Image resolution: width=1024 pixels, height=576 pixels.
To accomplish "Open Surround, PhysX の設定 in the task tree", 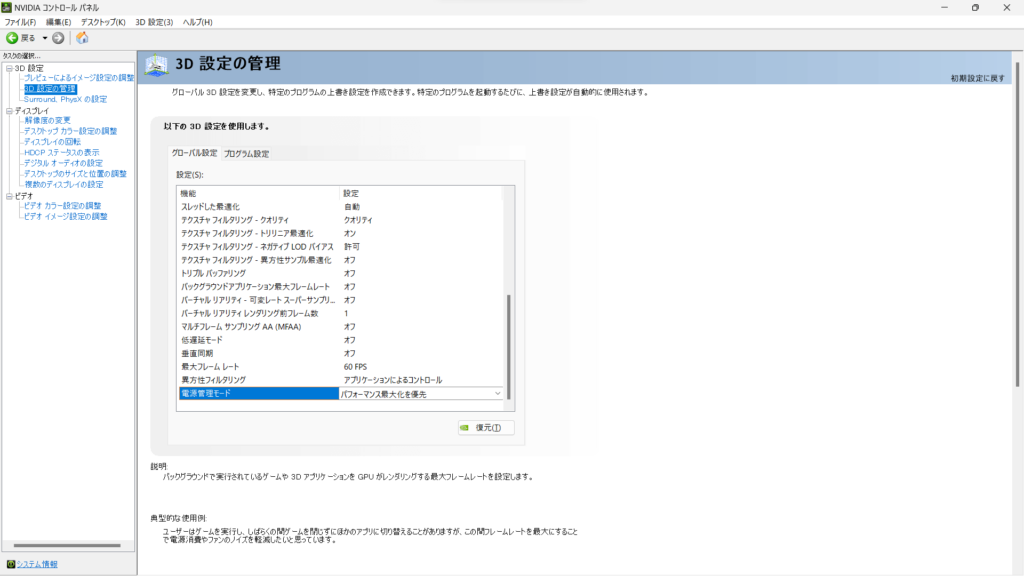I will [x=65, y=99].
